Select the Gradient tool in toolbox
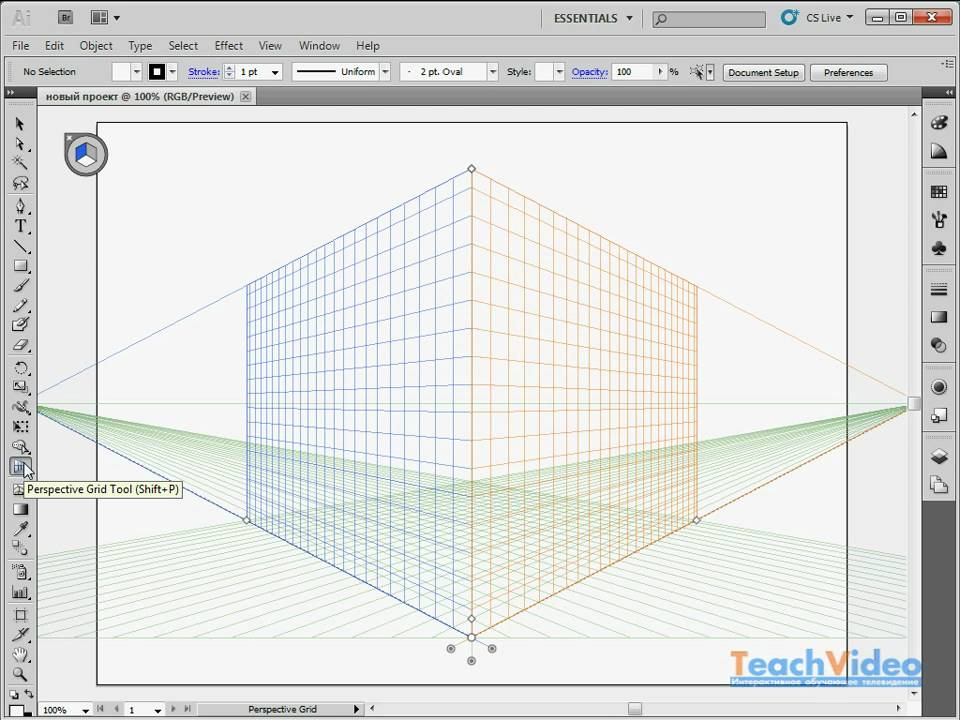This screenshot has height=720, width=960. (20, 509)
